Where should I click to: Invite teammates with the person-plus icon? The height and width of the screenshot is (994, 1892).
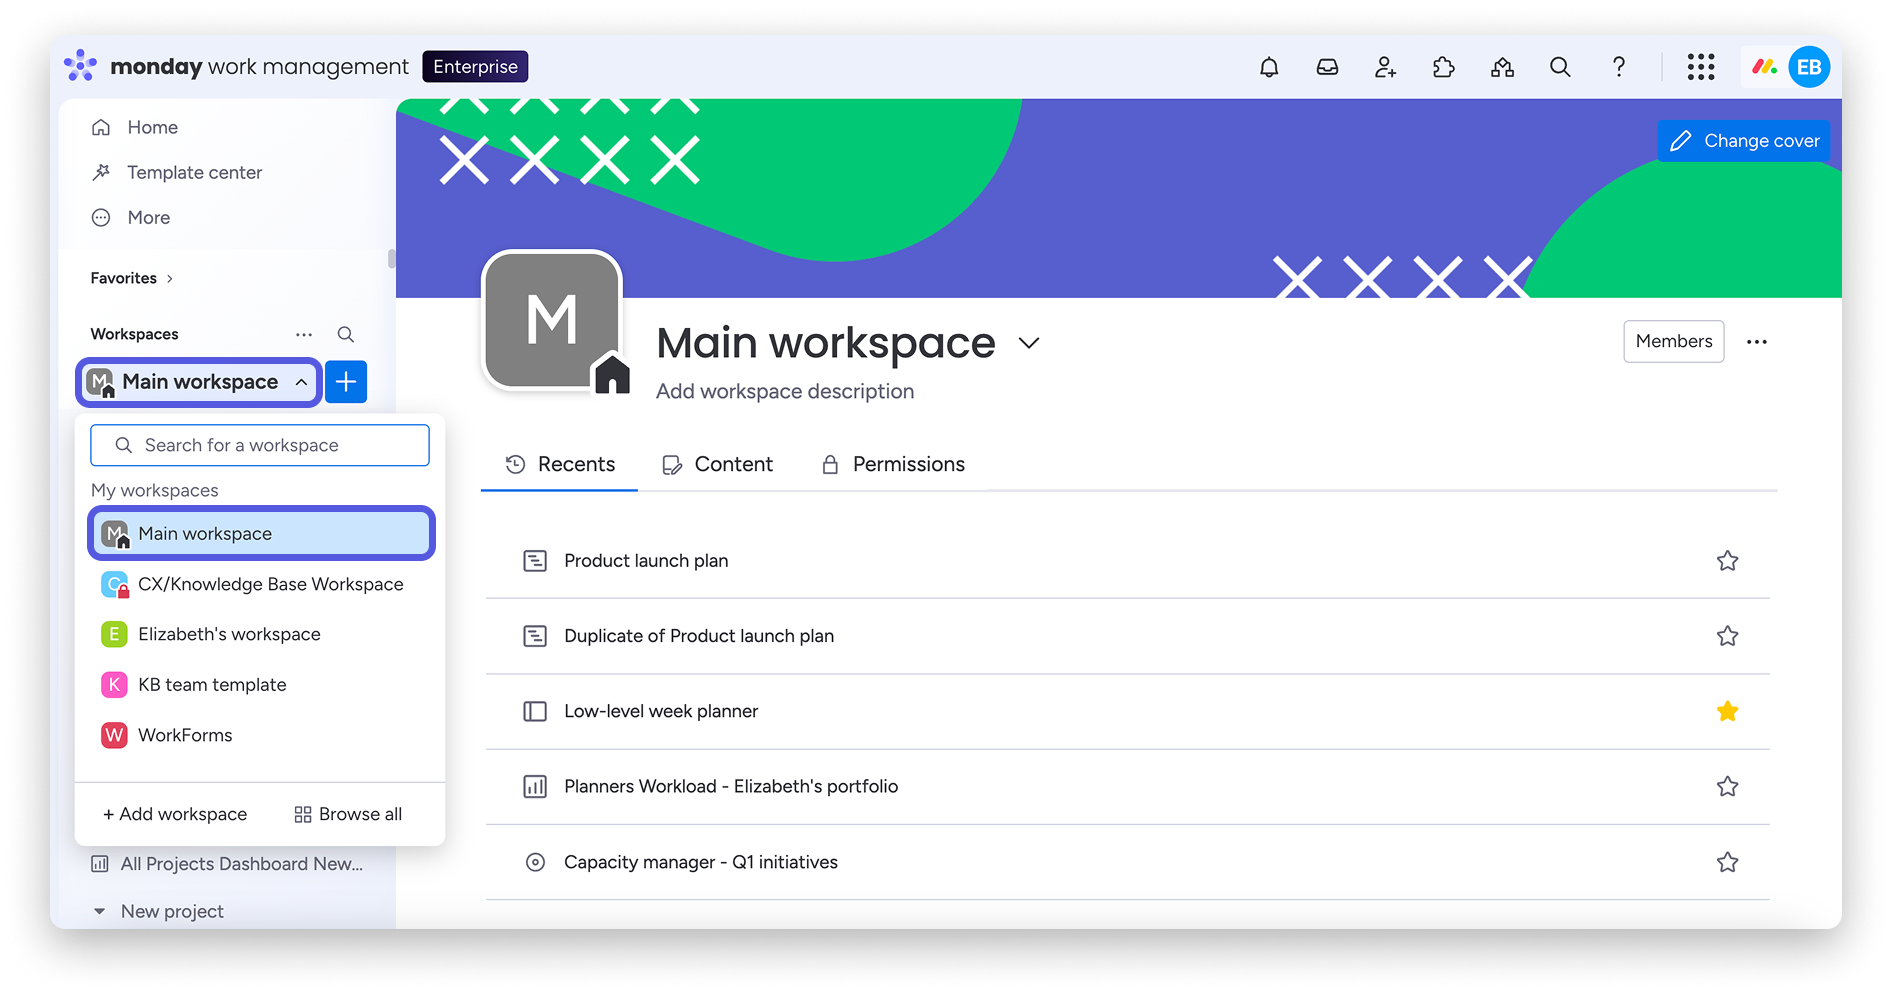pos(1384,66)
